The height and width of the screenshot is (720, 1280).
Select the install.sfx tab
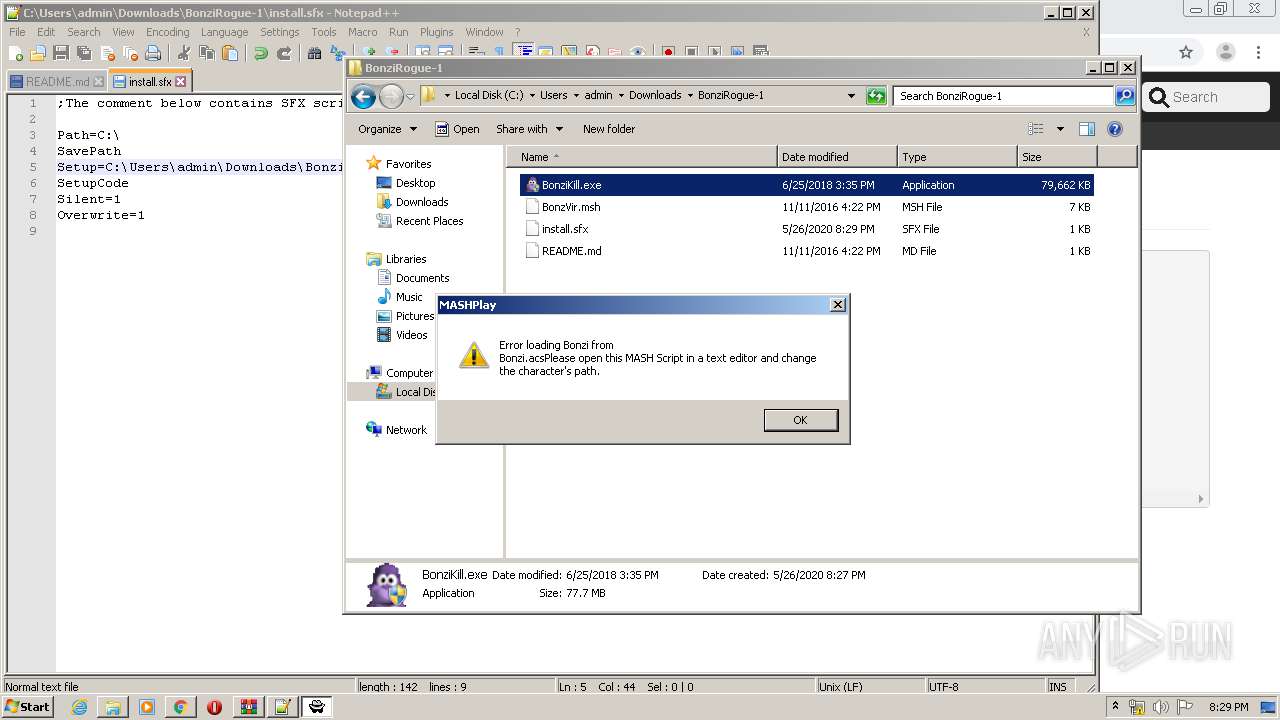tap(150, 82)
